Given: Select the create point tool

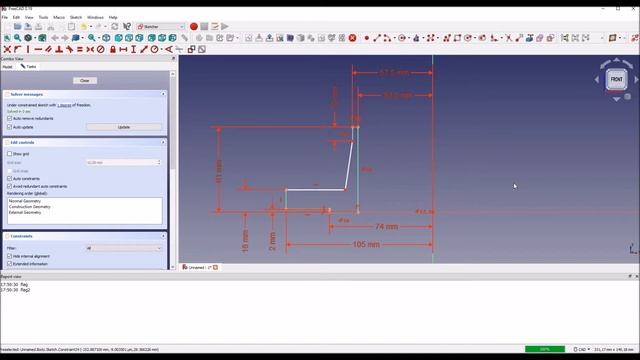Looking at the screenshot, I should pyautogui.click(x=367, y=38).
